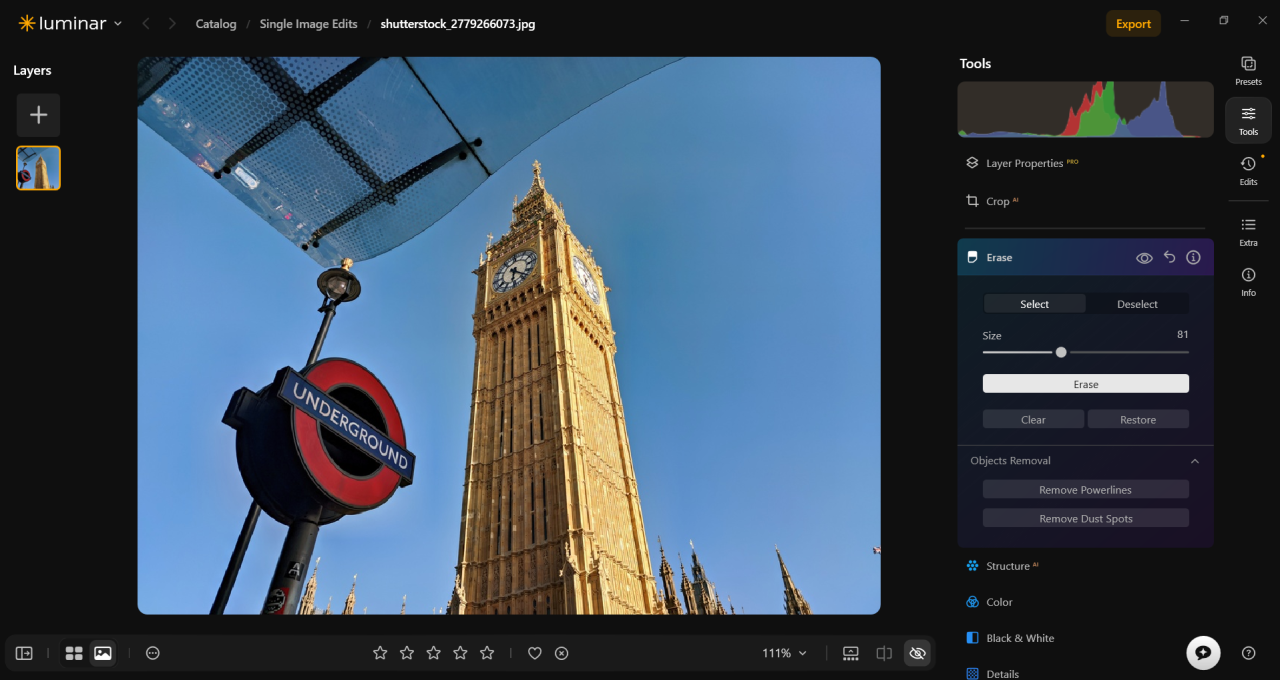
Task: Rate image with second star
Action: point(407,653)
